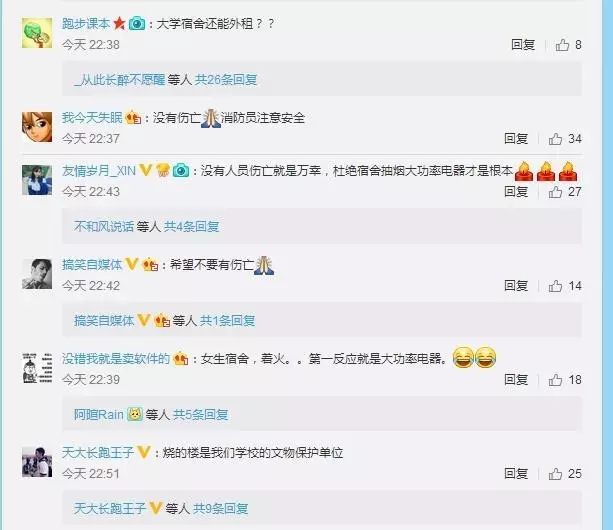Click 回复 on 我今天失眠's comment
Viewport: 613px width, 530px height.
[516, 139]
